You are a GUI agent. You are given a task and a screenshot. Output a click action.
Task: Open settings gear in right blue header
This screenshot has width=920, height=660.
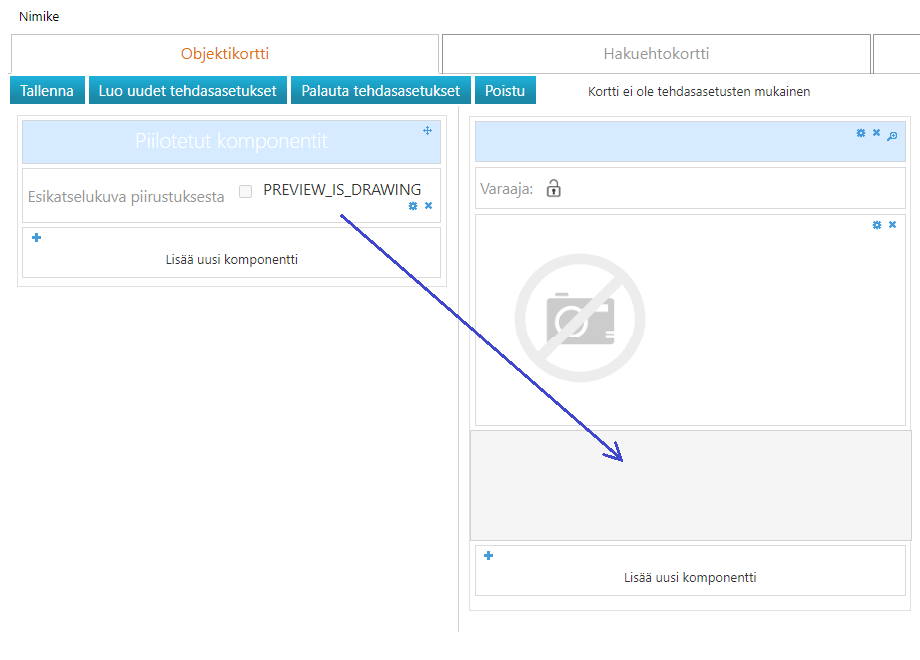(861, 133)
